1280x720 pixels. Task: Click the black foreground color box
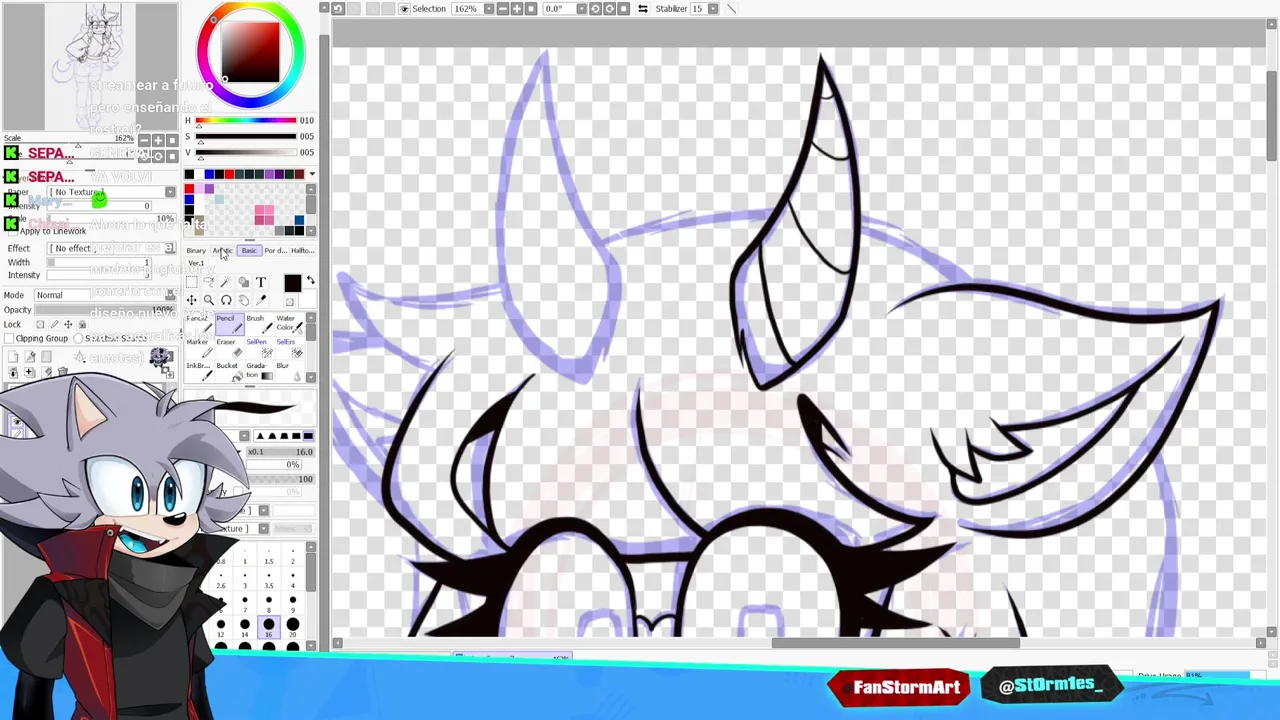tap(292, 283)
